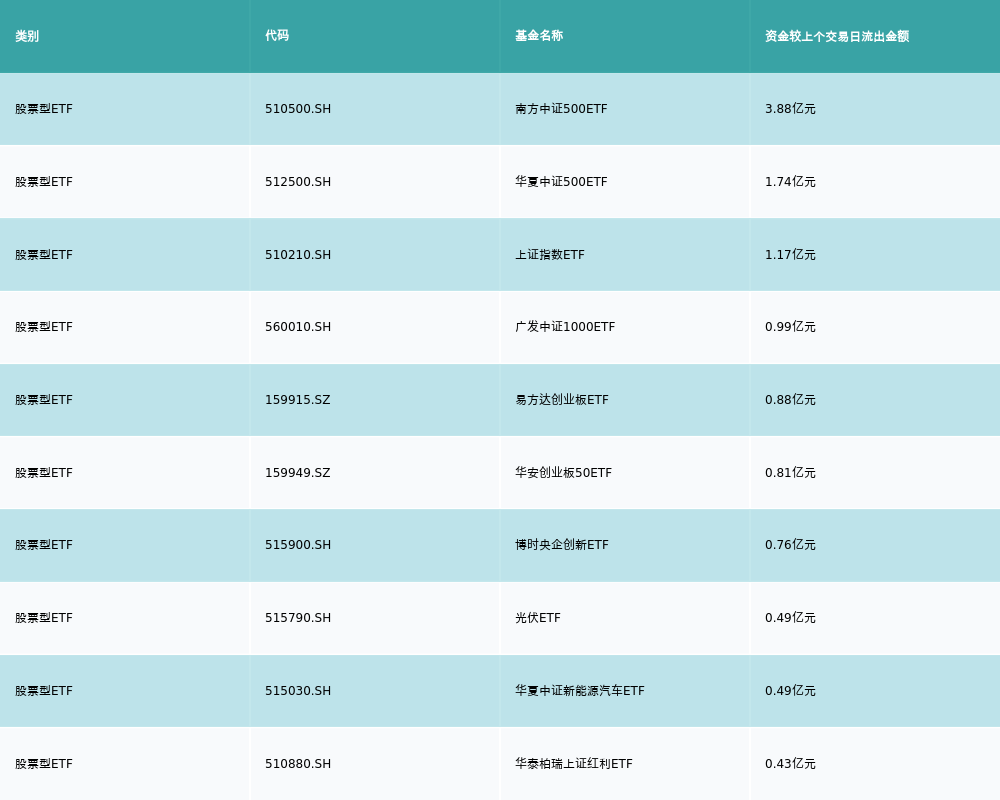This screenshot has width=1000, height=800.
Task: Select code 560010.SH
Action: 298,327
